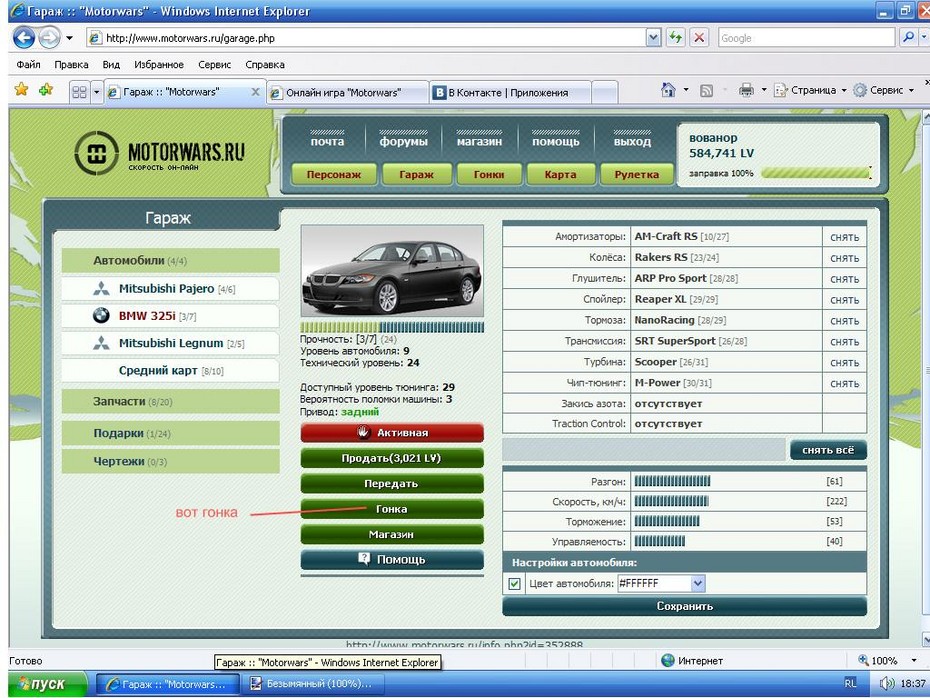
Task: Click the Передать button
Action: pyautogui.click(x=392, y=483)
